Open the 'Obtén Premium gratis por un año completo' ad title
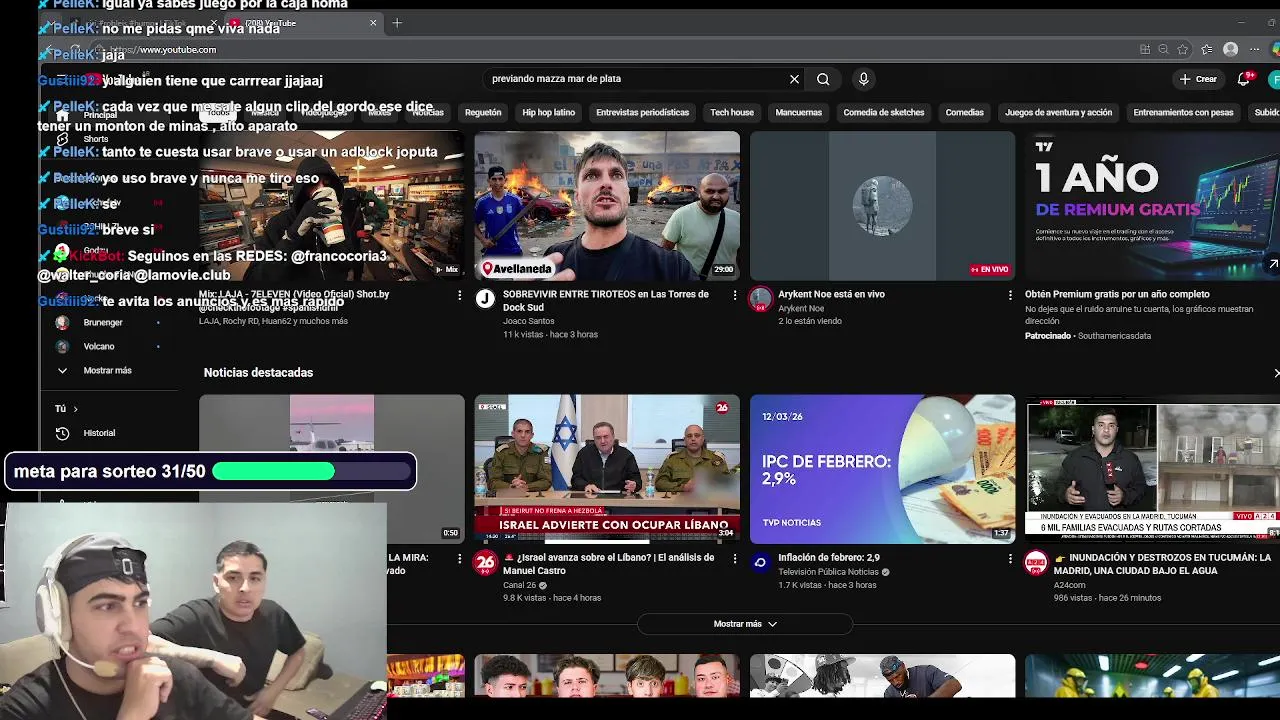 click(x=1117, y=295)
